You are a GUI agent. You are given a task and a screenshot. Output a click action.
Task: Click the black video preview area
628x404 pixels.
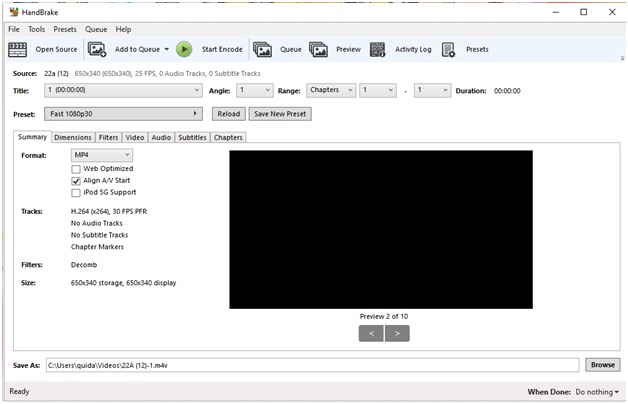(x=381, y=229)
